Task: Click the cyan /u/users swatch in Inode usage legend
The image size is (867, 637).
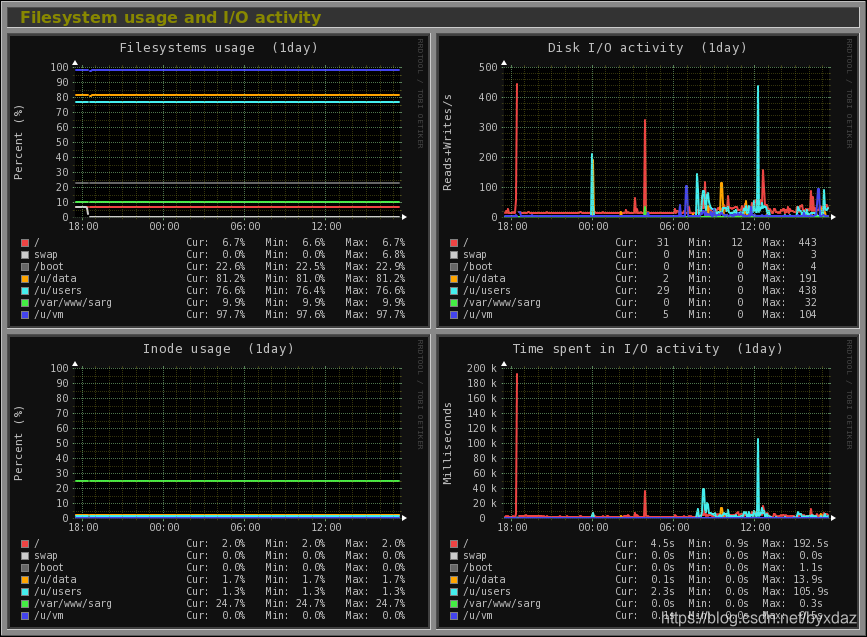Action: [x=25, y=592]
